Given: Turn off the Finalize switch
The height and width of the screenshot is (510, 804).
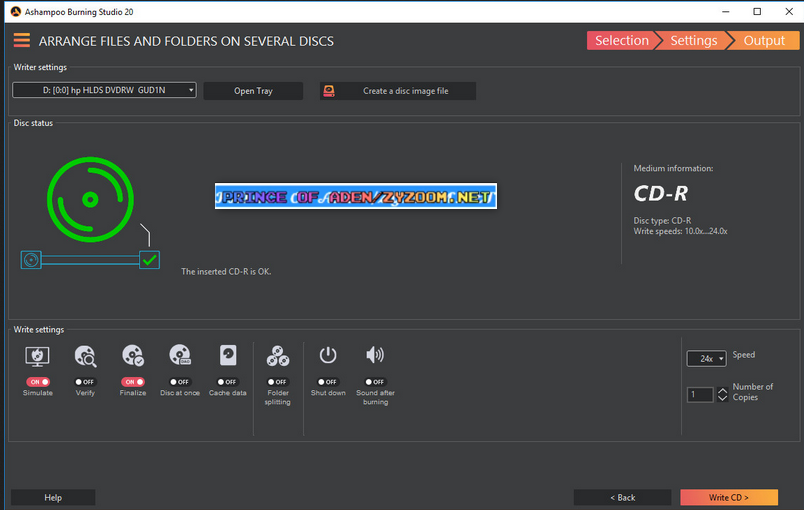Looking at the screenshot, I should tap(133, 382).
